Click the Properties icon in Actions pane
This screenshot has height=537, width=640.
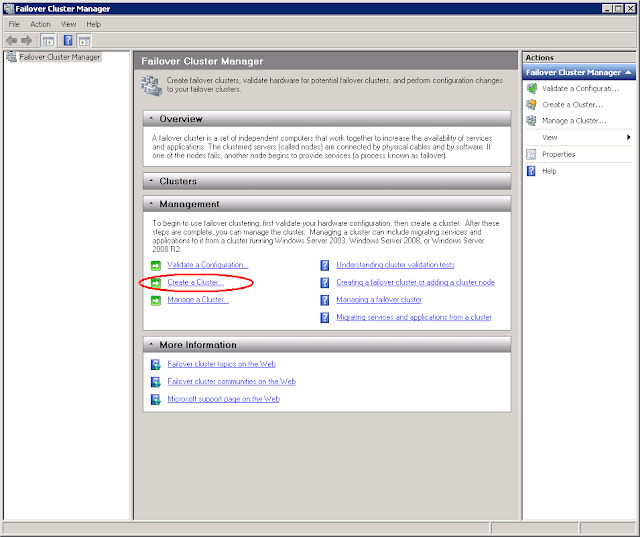pyautogui.click(x=531, y=154)
